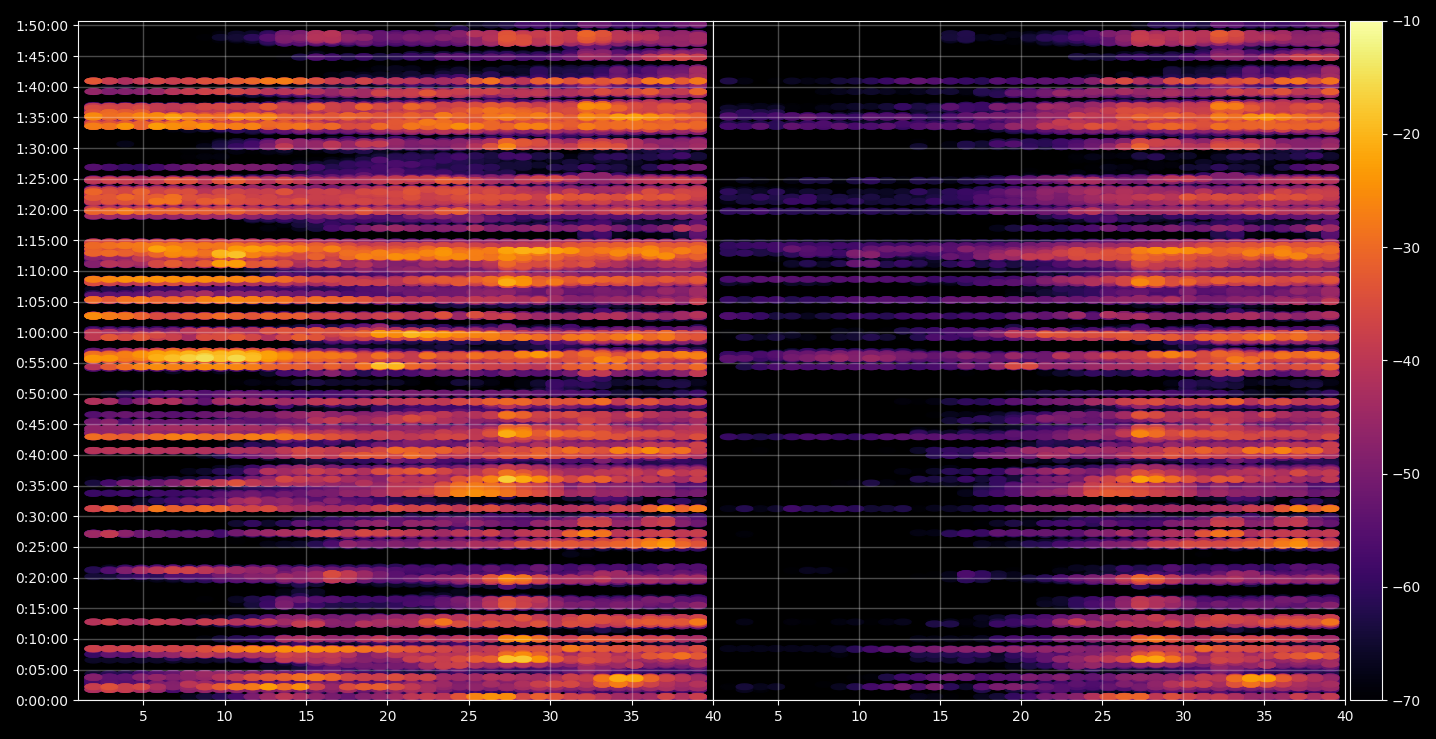1436x739 pixels.
Task: Choose the 0:50:00 time tick
Action: (42, 394)
